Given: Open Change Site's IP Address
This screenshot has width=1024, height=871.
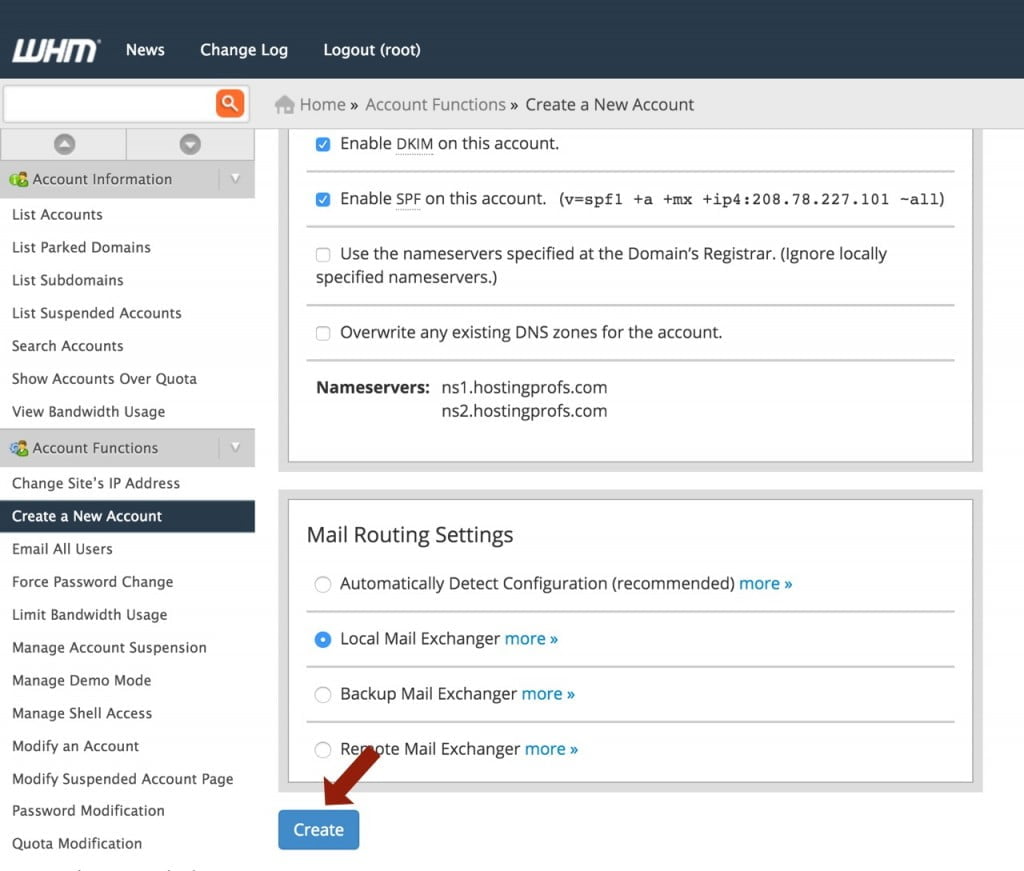Looking at the screenshot, I should 96,483.
